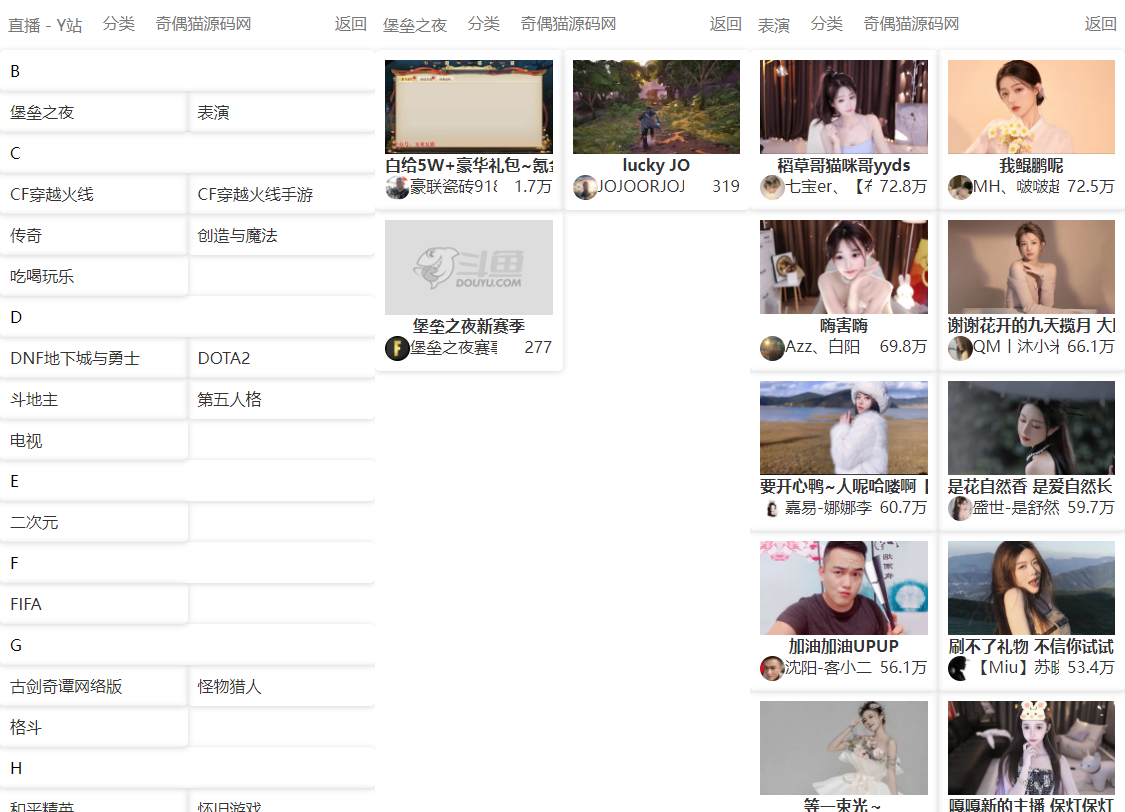Click the 七宝er streamer avatar
Viewport: 1125px width, 812px height.
coord(772,187)
